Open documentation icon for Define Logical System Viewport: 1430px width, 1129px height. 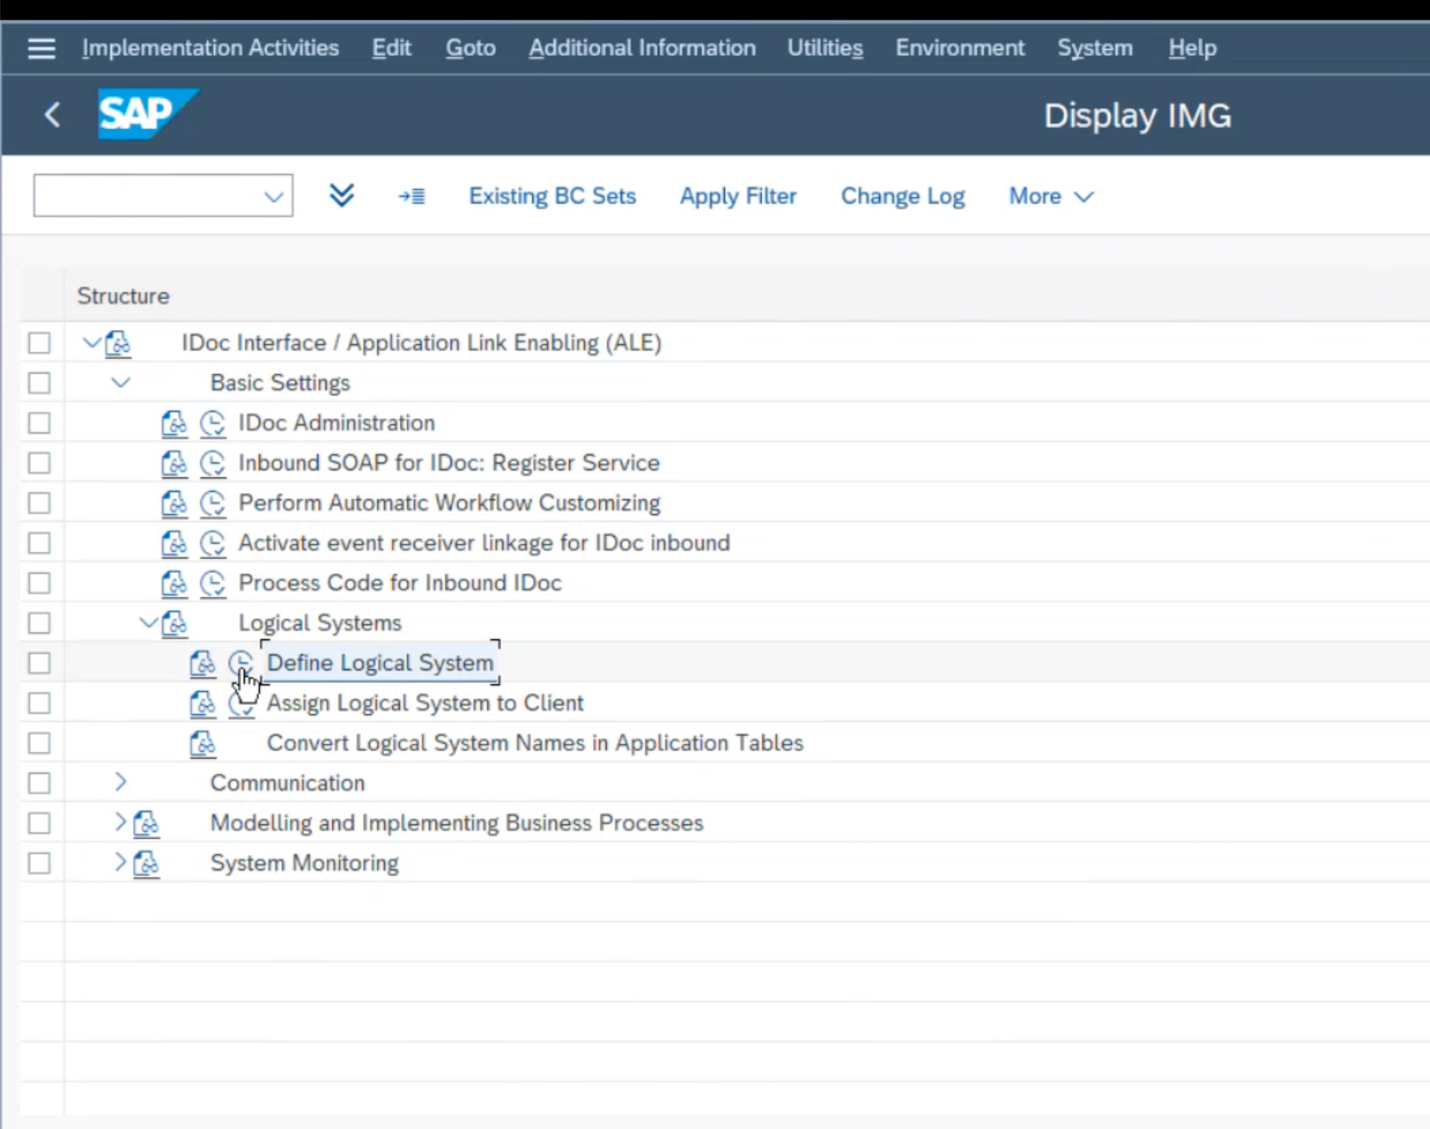[203, 663]
